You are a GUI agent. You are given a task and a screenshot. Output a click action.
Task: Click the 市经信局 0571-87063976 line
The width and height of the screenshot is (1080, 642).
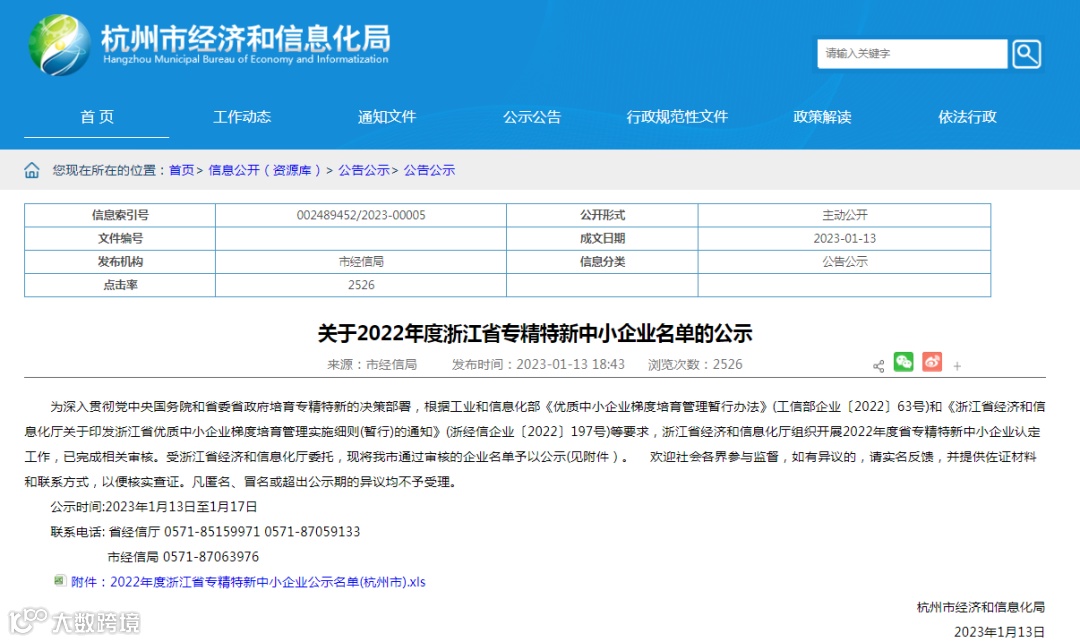click(x=183, y=557)
